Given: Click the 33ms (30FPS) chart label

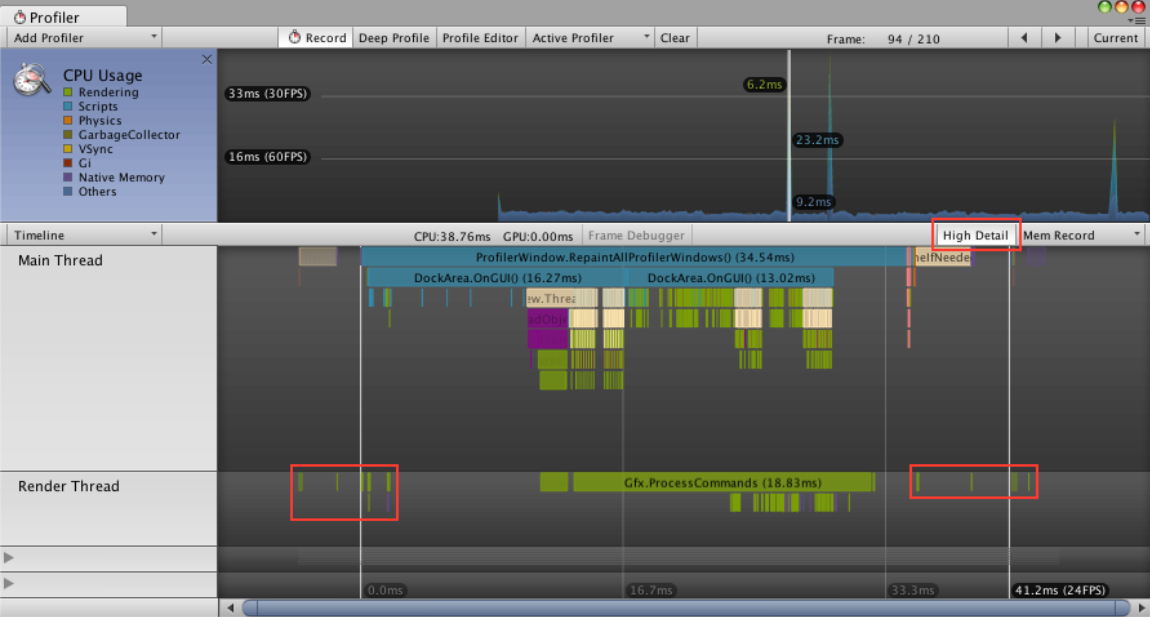Looking at the screenshot, I should [267, 93].
